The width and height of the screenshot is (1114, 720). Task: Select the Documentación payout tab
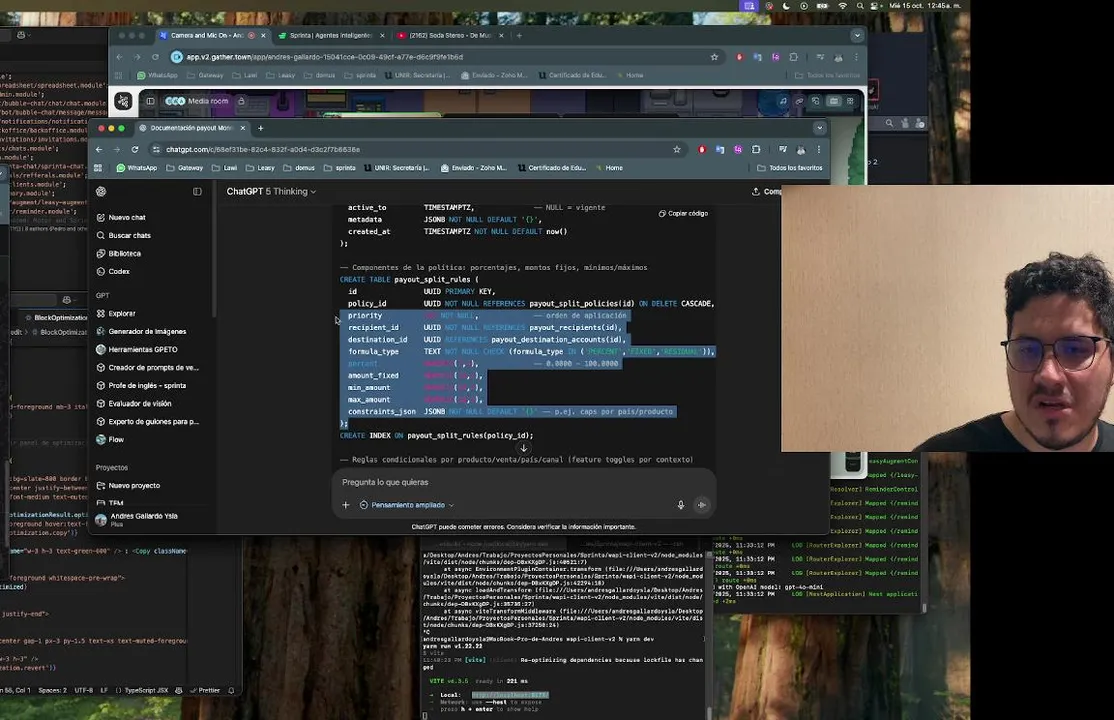192,128
